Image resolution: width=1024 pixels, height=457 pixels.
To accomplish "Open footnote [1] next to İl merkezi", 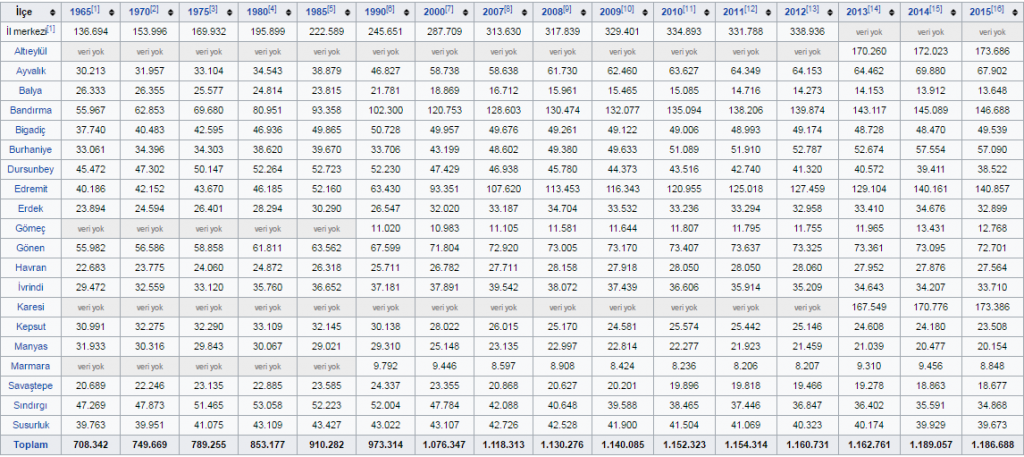I will tap(50, 29).
